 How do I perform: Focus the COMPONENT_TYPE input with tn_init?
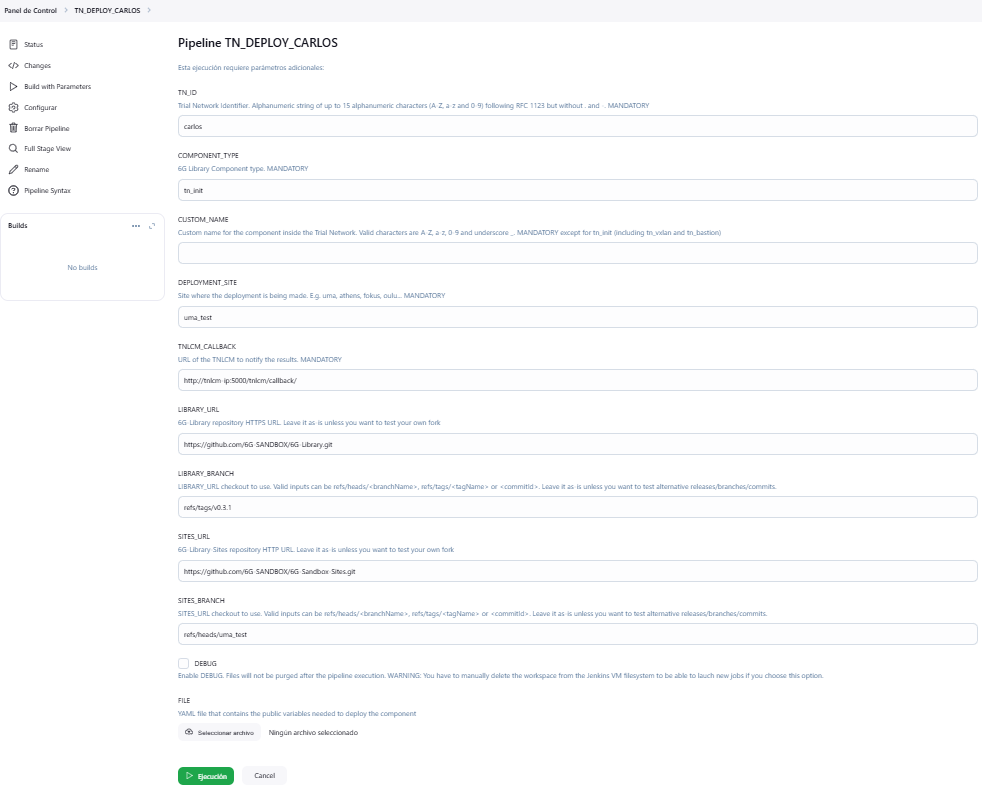click(577, 190)
